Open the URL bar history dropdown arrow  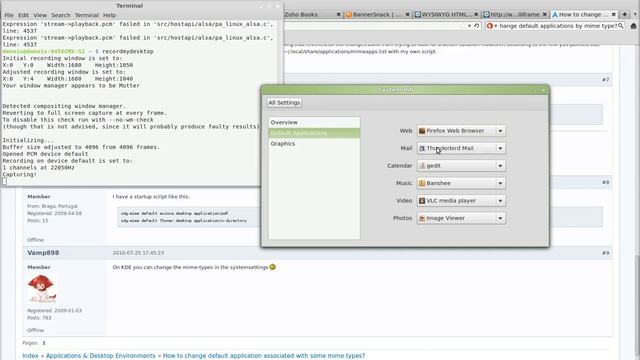[469, 26]
